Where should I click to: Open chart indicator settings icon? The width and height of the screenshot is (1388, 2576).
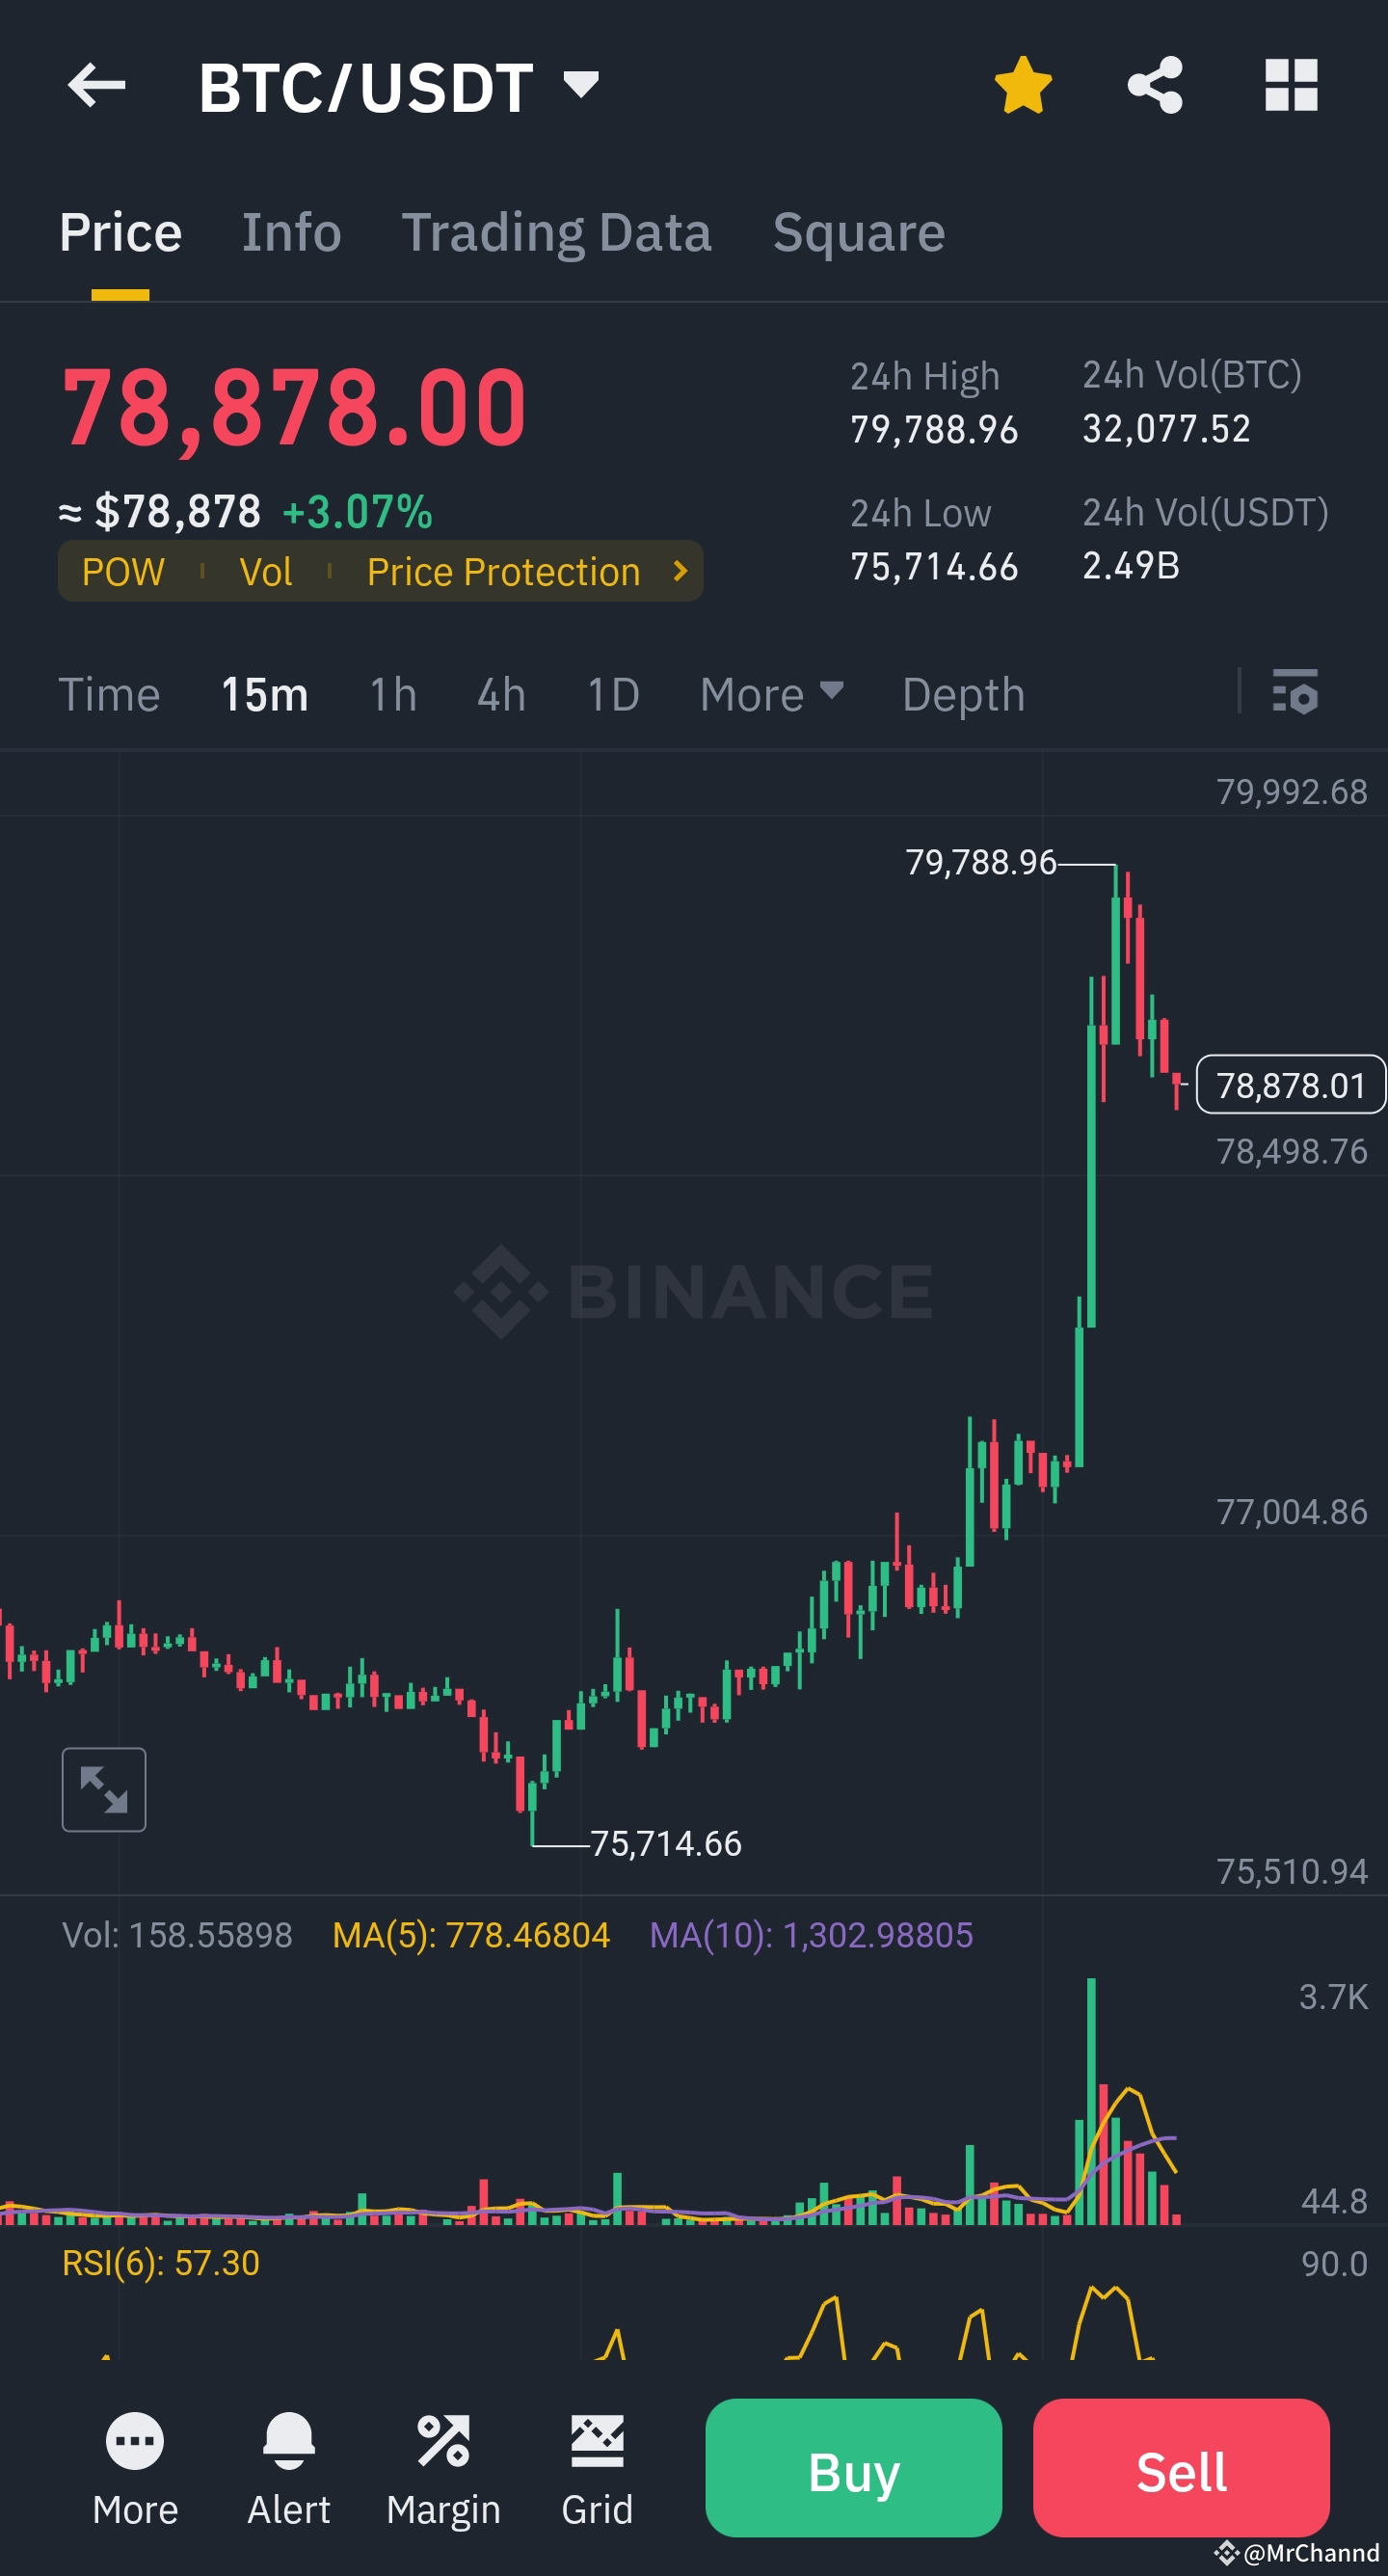pos(1292,693)
